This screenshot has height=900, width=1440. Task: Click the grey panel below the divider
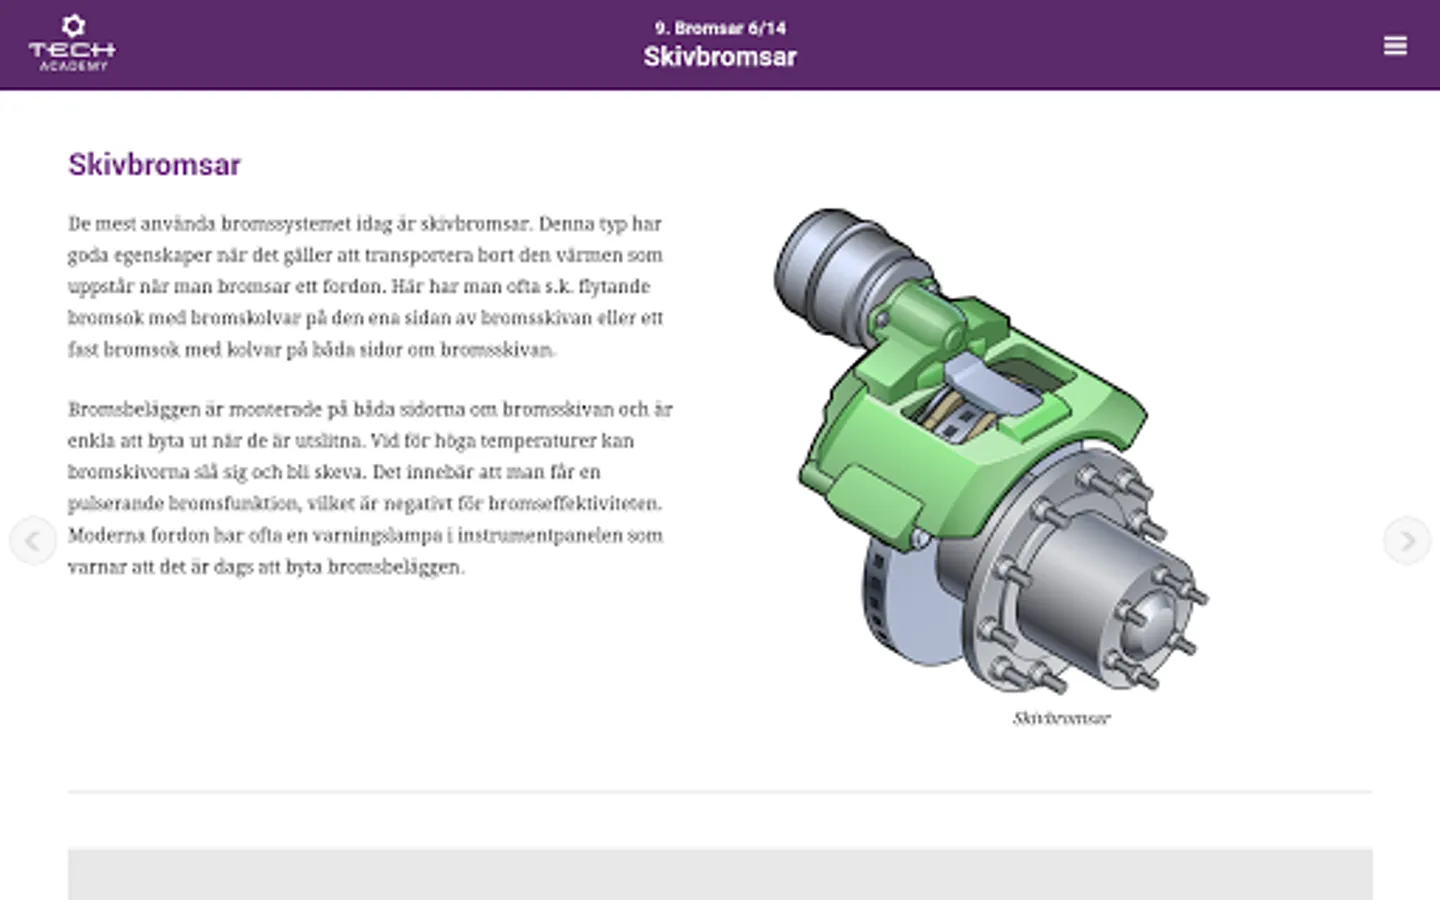click(x=720, y=874)
